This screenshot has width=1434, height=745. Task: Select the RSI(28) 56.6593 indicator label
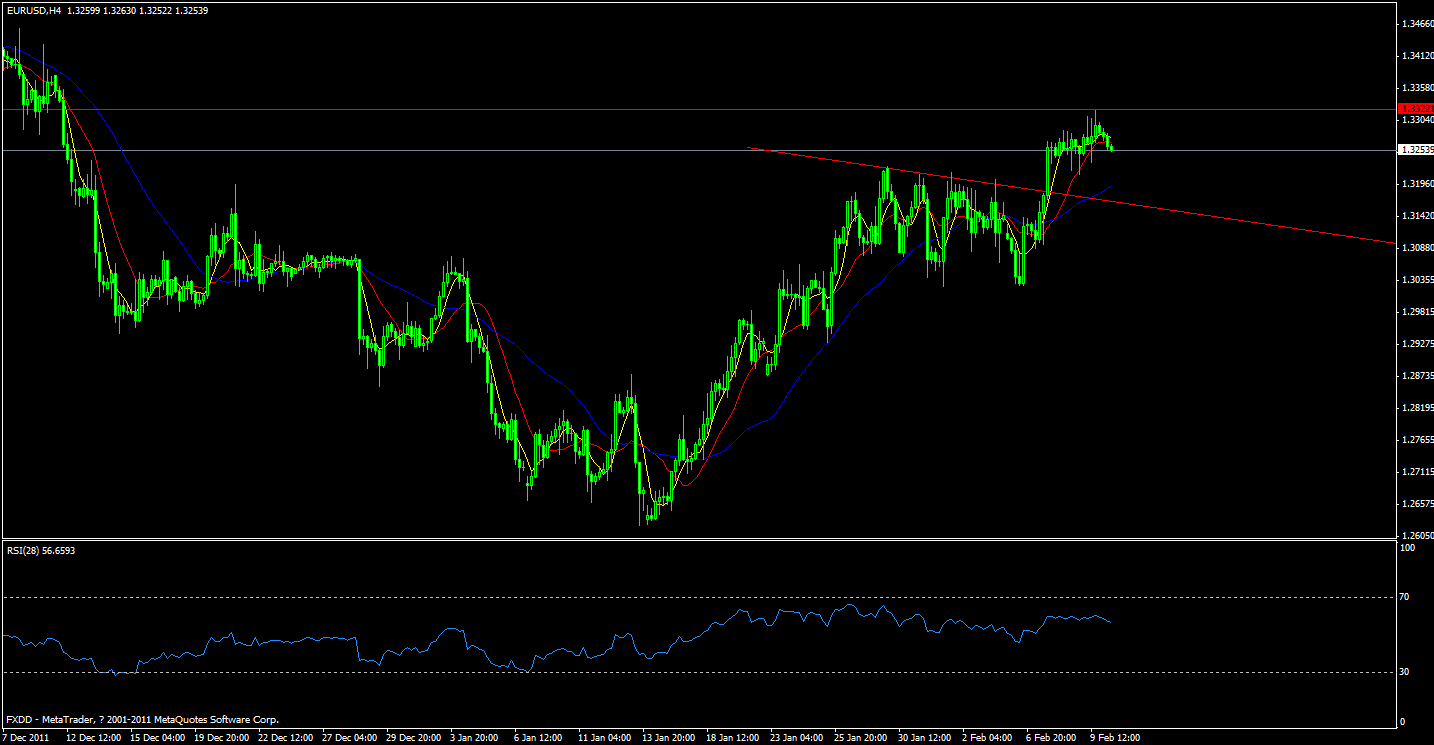coord(40,549)
